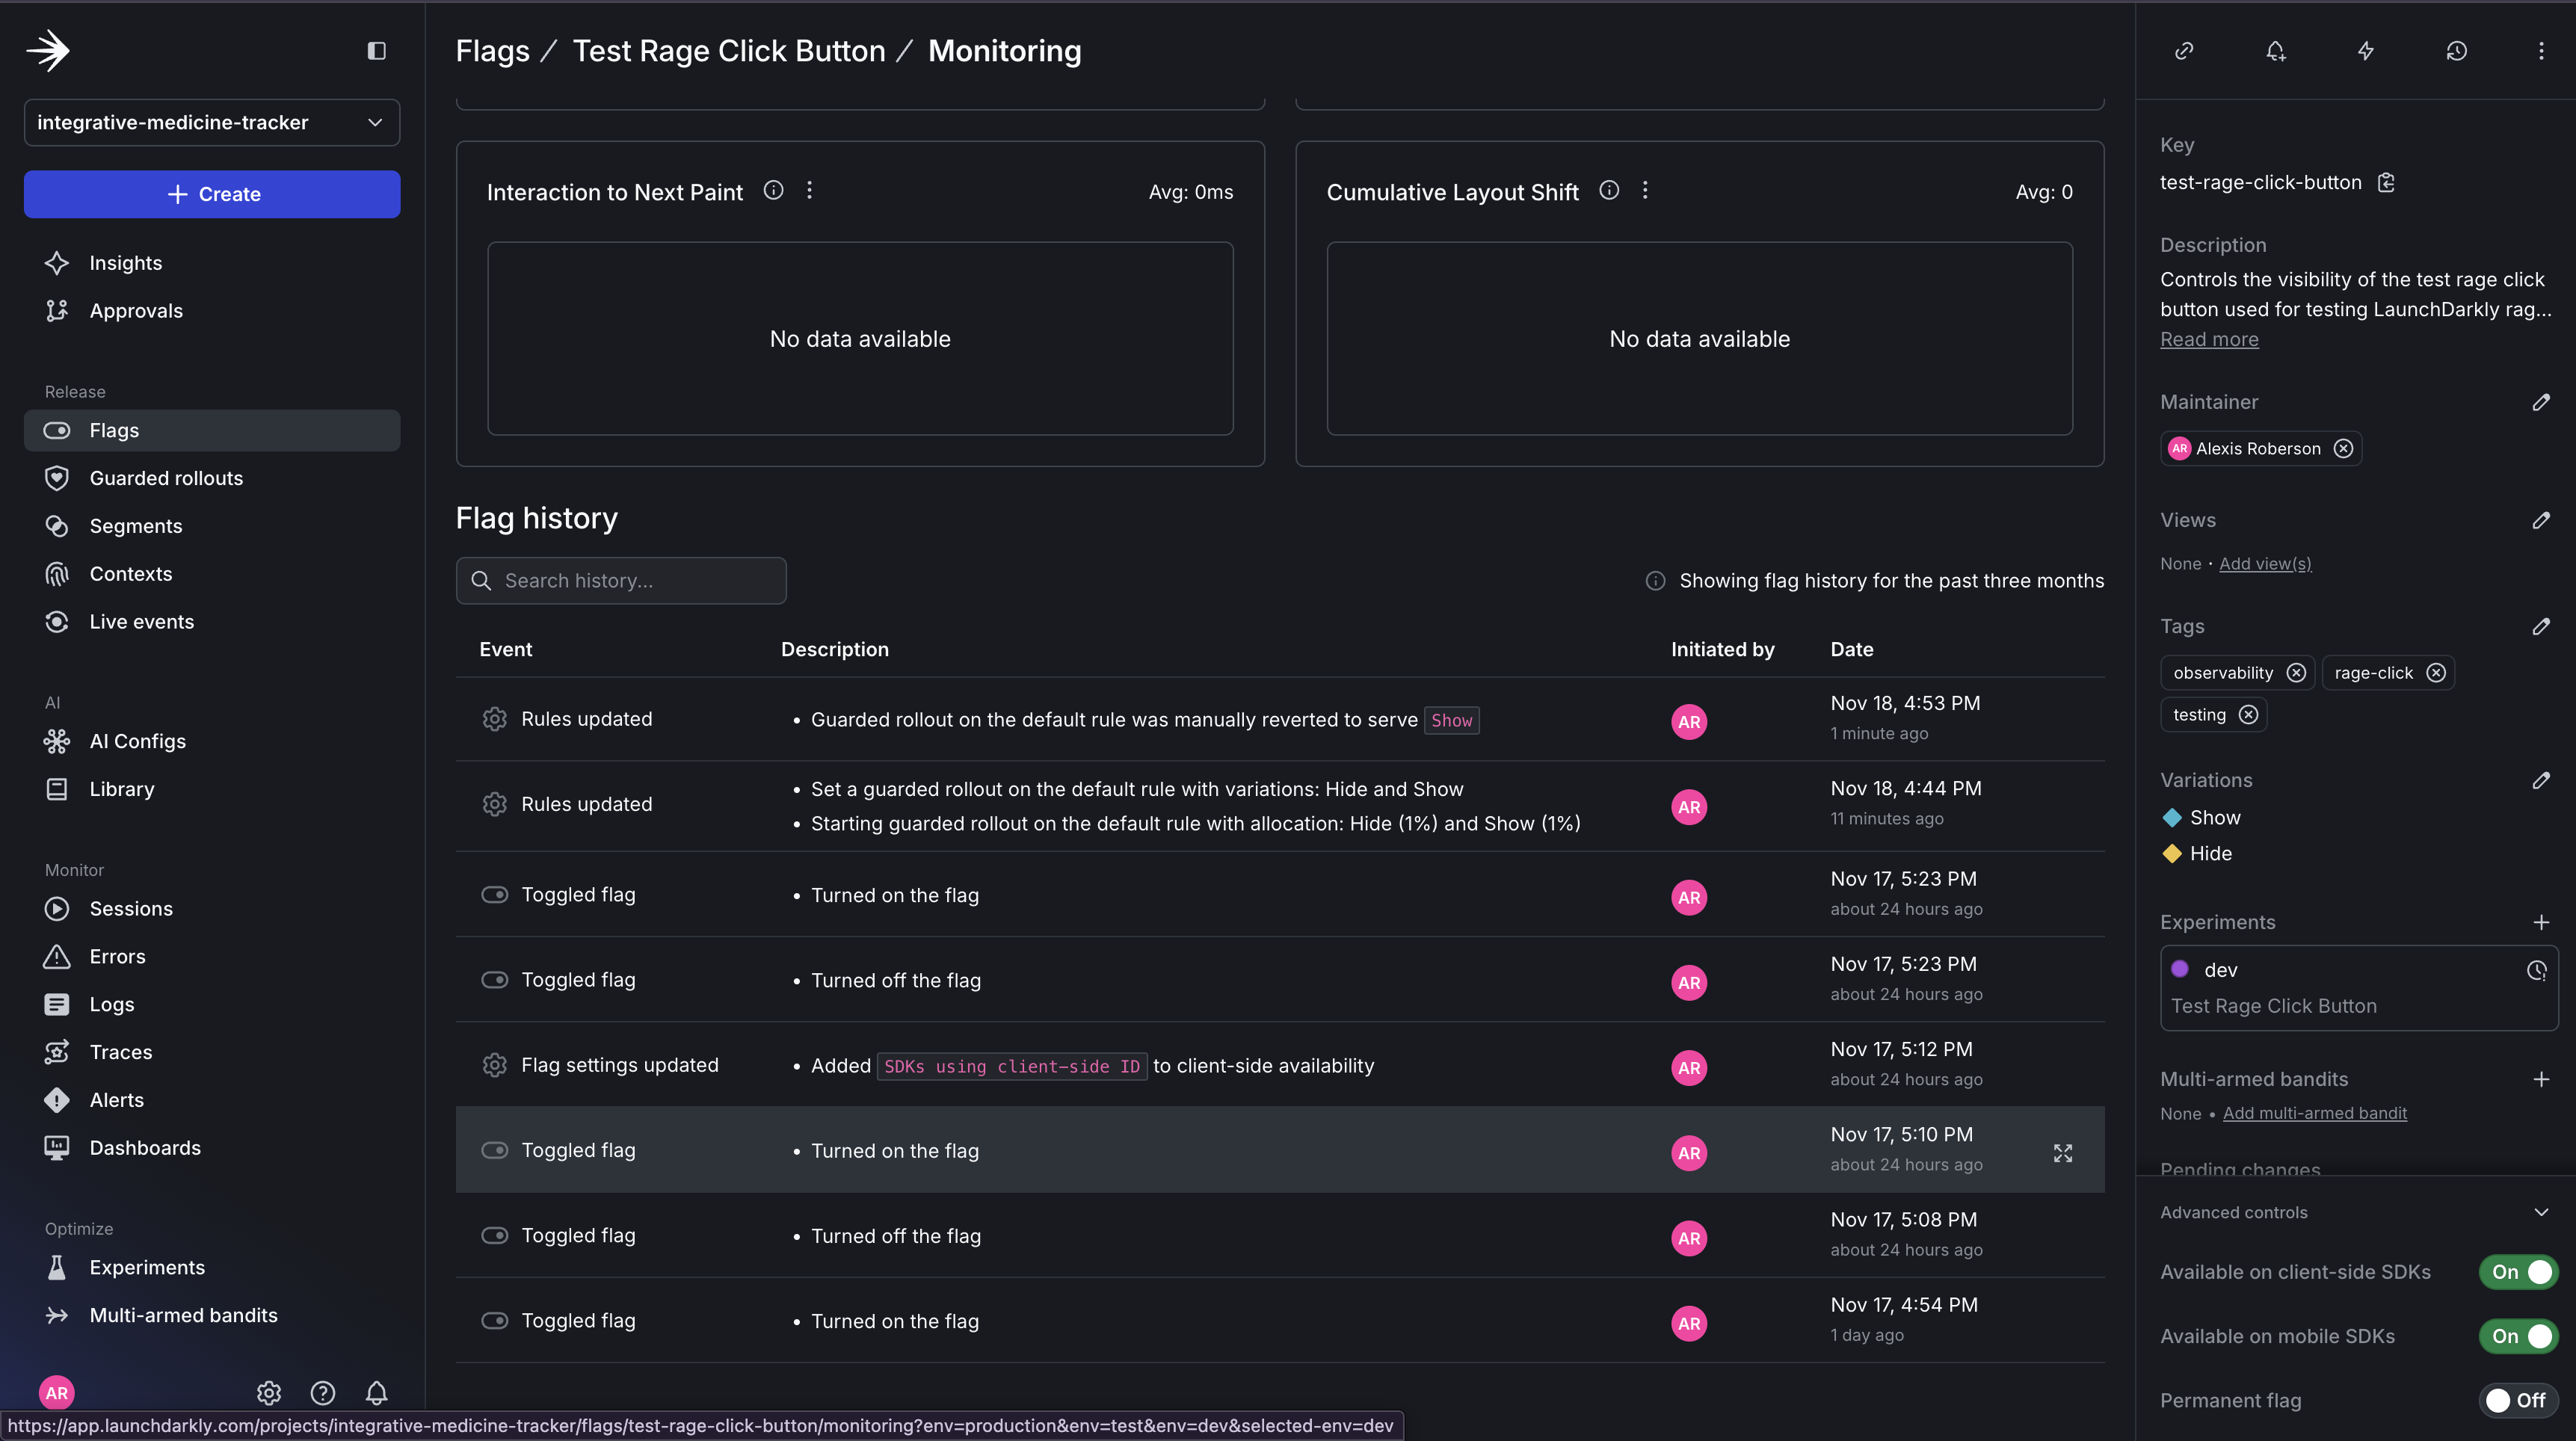Open the overflow menu in the top-right corner
2576x1441 pixels.
(2541, 51)
